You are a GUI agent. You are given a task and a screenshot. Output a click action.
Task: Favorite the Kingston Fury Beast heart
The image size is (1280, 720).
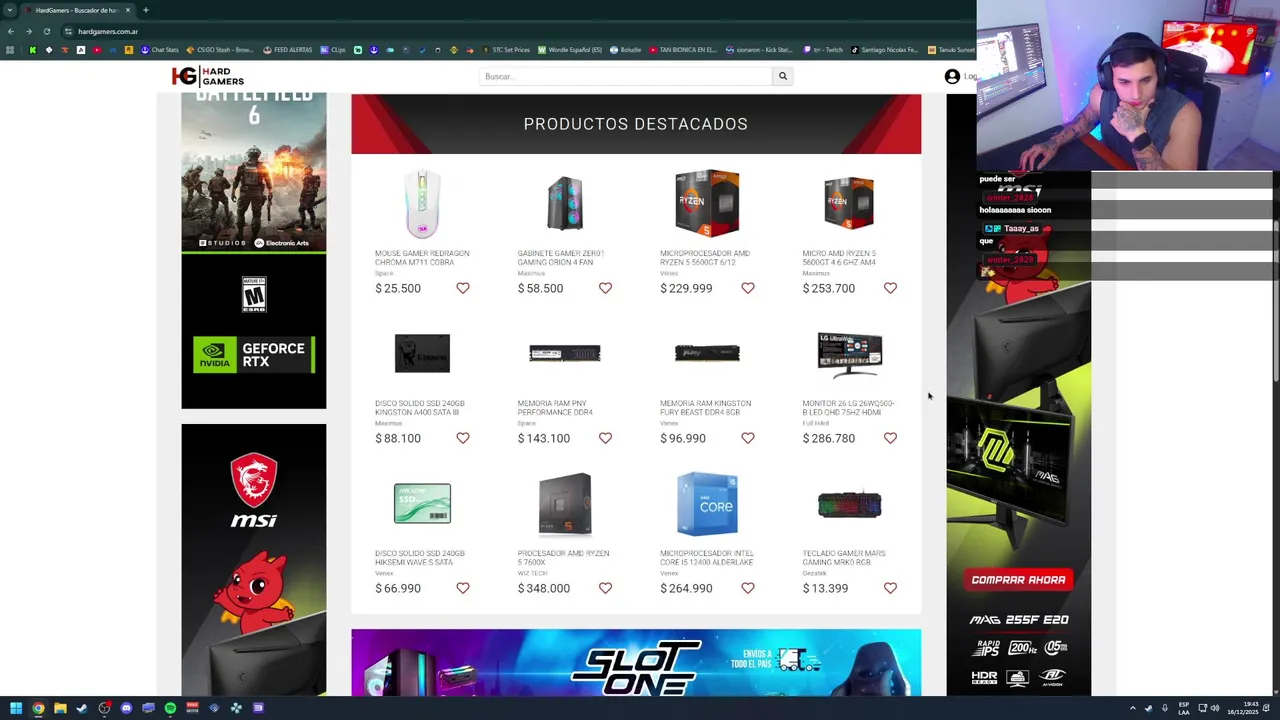pos(748,438)
